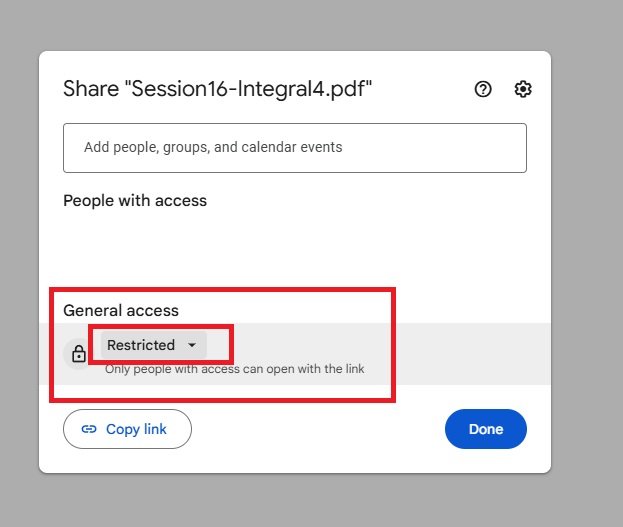The width and height of the screenshot is (623, 527).
Task: Click the "Restricted" label text
Action: (141, 345)
